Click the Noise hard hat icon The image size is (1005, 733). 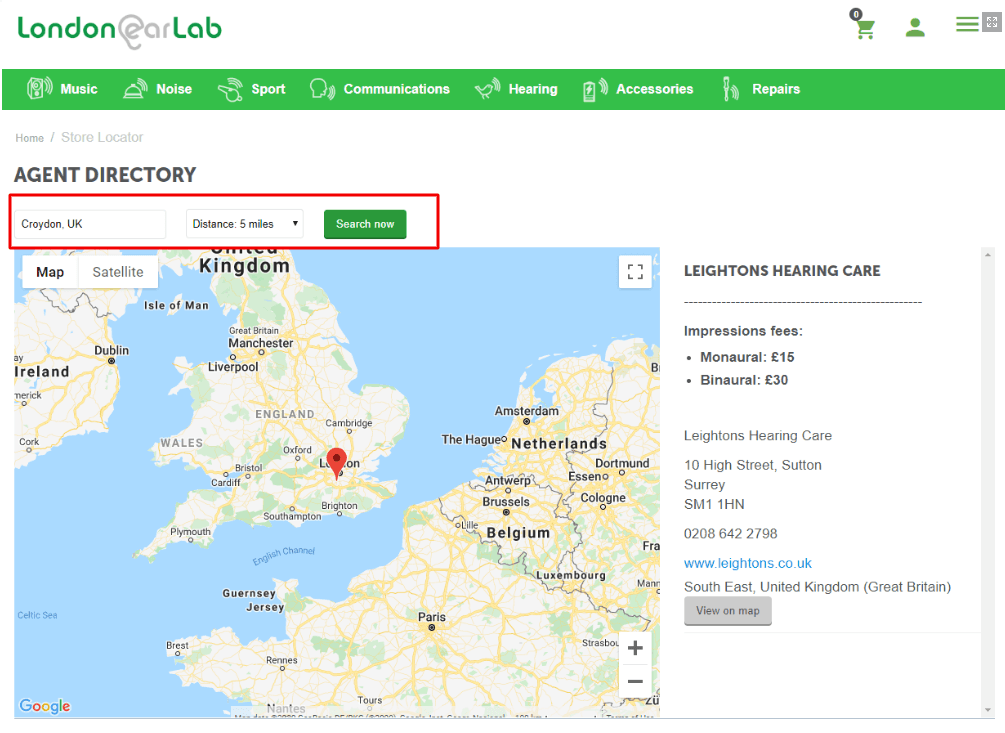tap(135, 89)
